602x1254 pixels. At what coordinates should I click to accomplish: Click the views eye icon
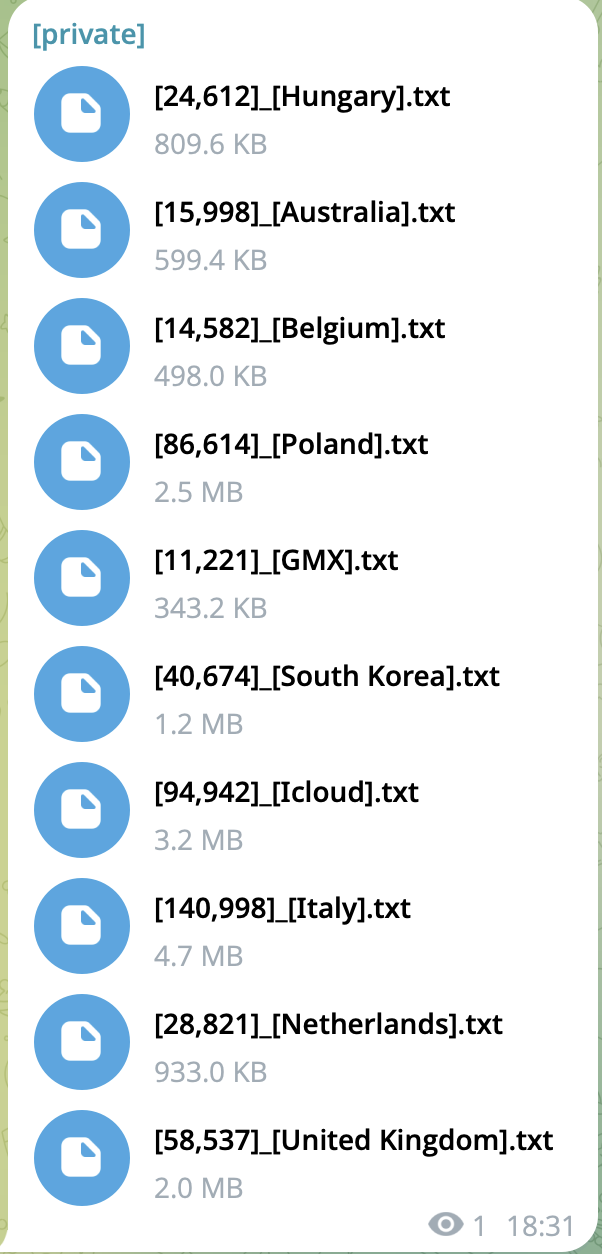click(445, 1224)
